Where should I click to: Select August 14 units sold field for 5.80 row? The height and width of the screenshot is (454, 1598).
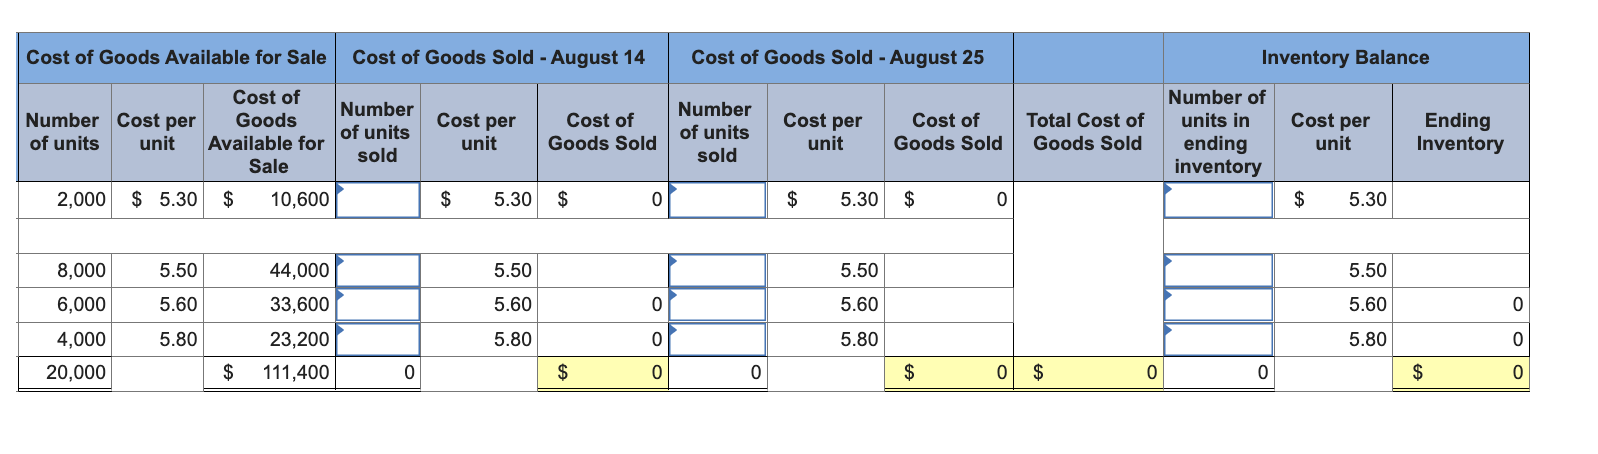click(x=378, y=339)
